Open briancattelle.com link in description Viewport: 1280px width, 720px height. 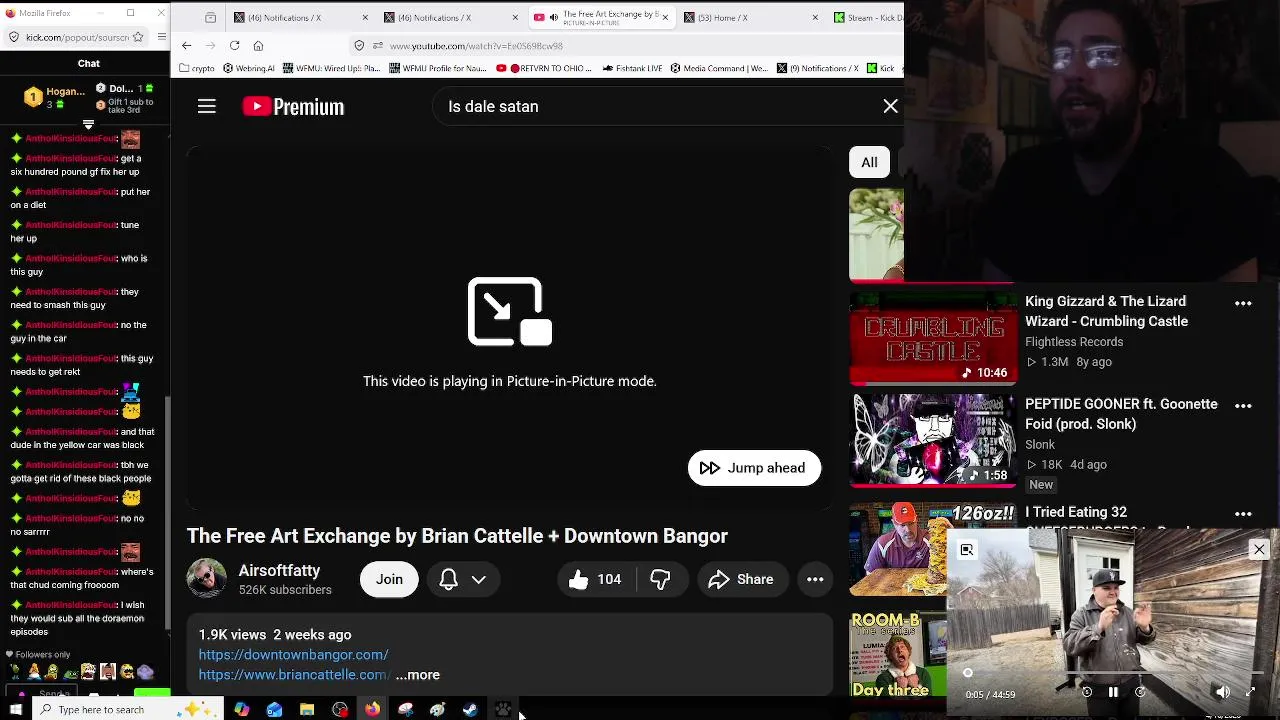tap(294, 675)
